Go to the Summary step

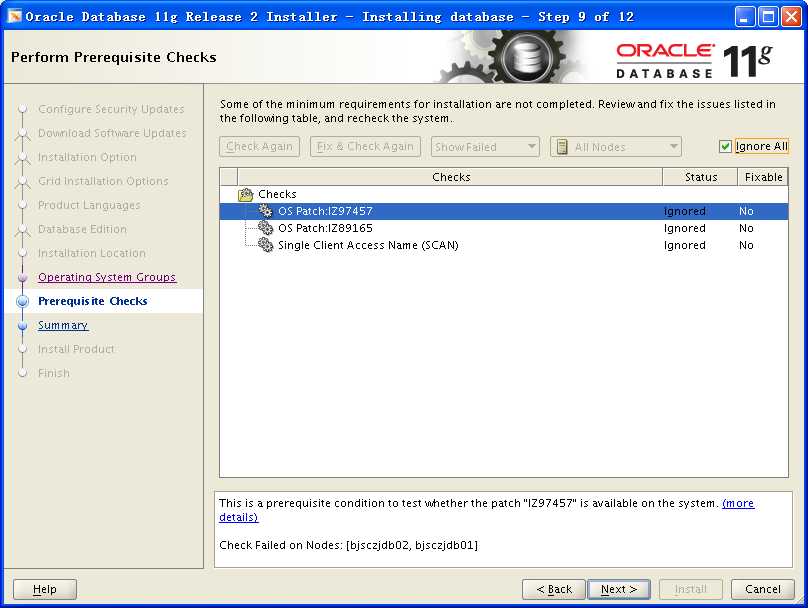(63, 326)
